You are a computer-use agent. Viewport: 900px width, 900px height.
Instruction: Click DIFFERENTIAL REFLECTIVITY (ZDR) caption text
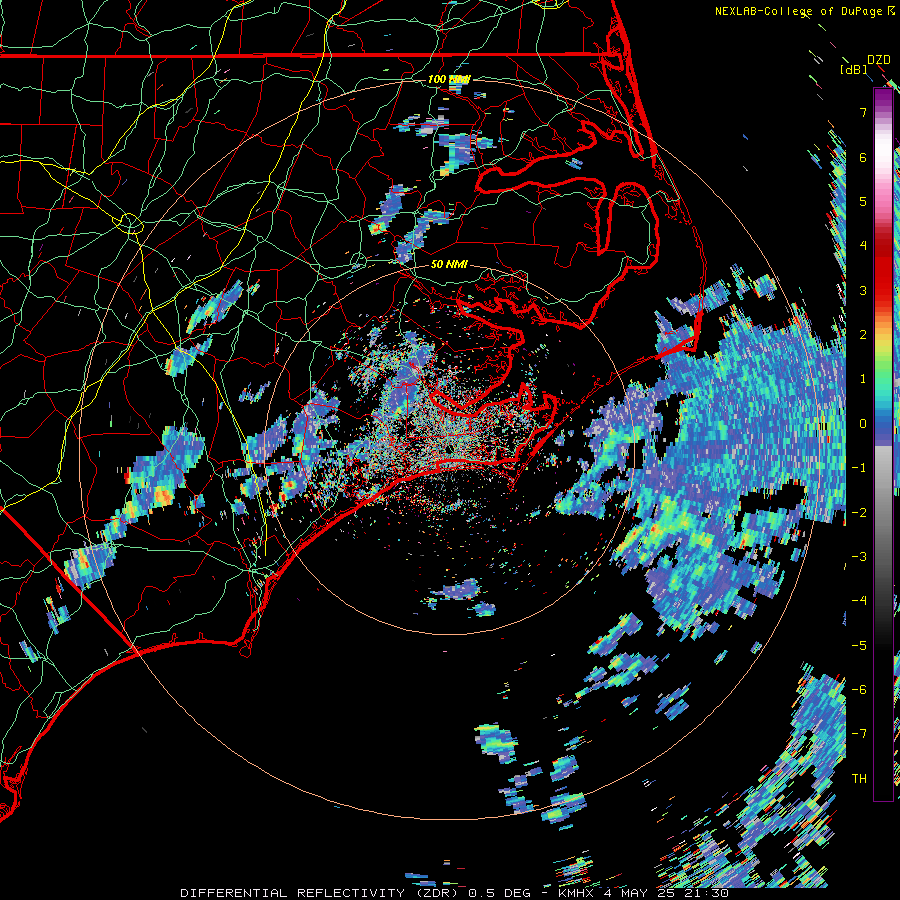tap(321, 893)
